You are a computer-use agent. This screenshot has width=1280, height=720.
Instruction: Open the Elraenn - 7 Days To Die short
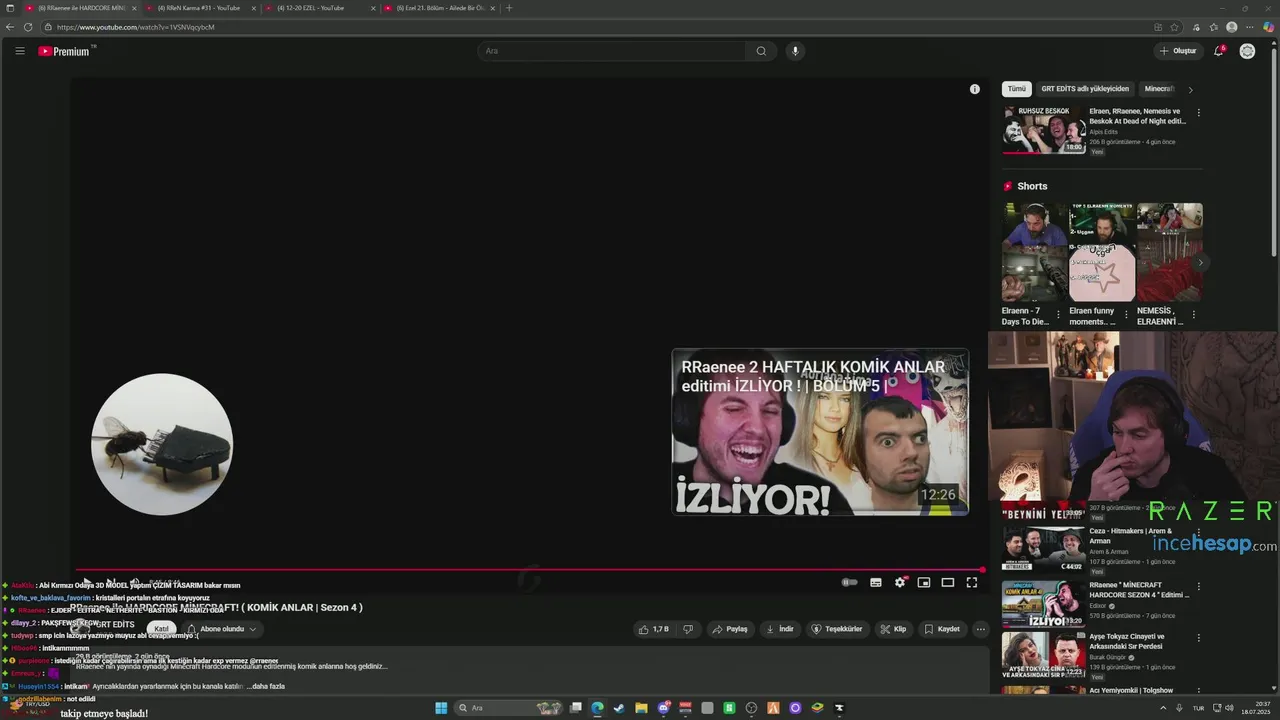pos(1035,252)
